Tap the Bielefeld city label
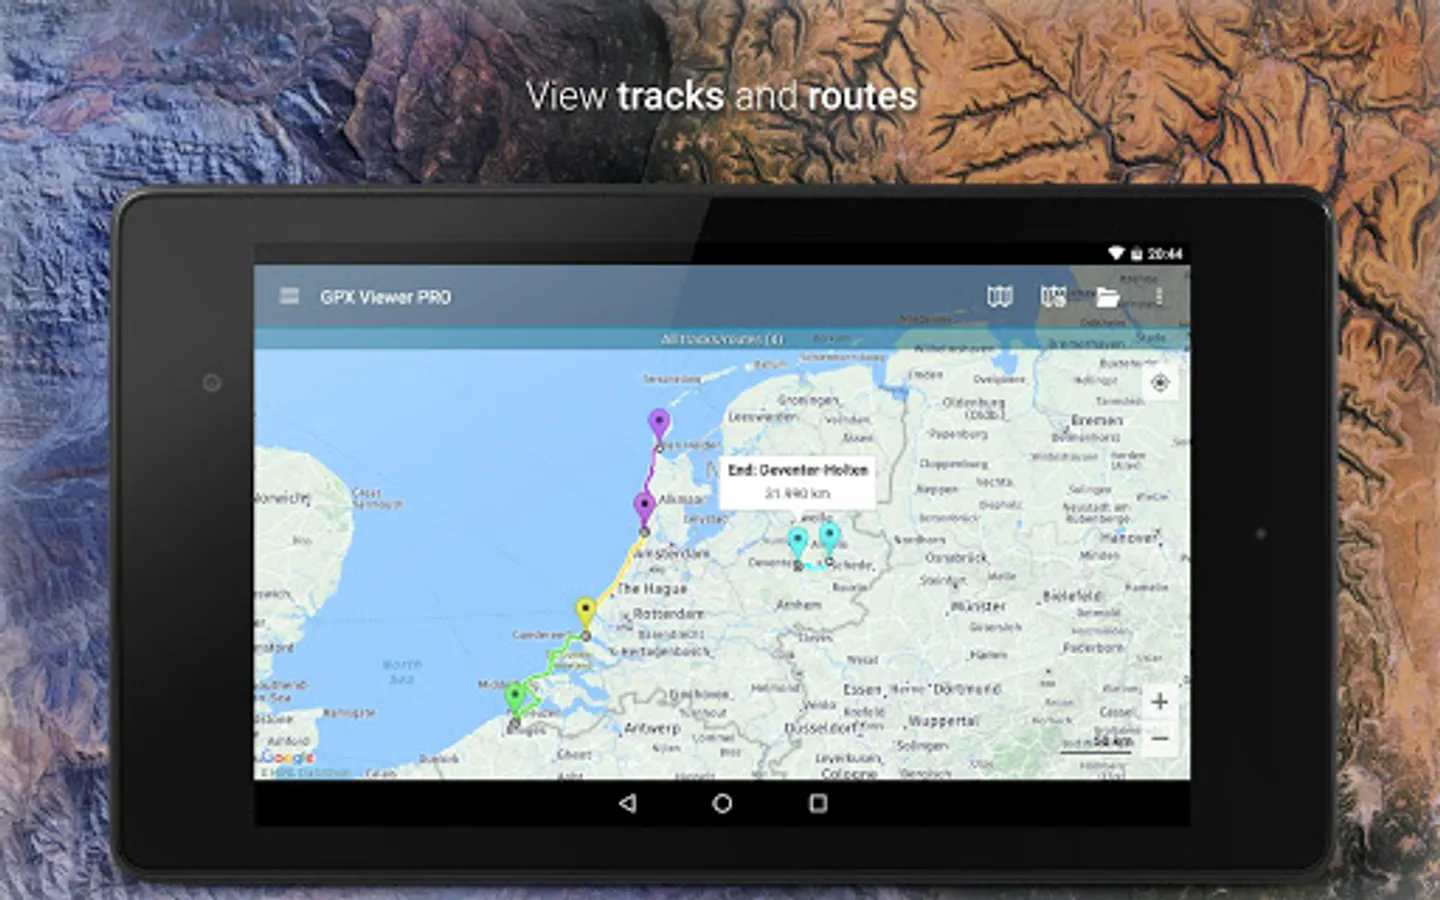The image size is (1440, 900). click(1071, 595)
